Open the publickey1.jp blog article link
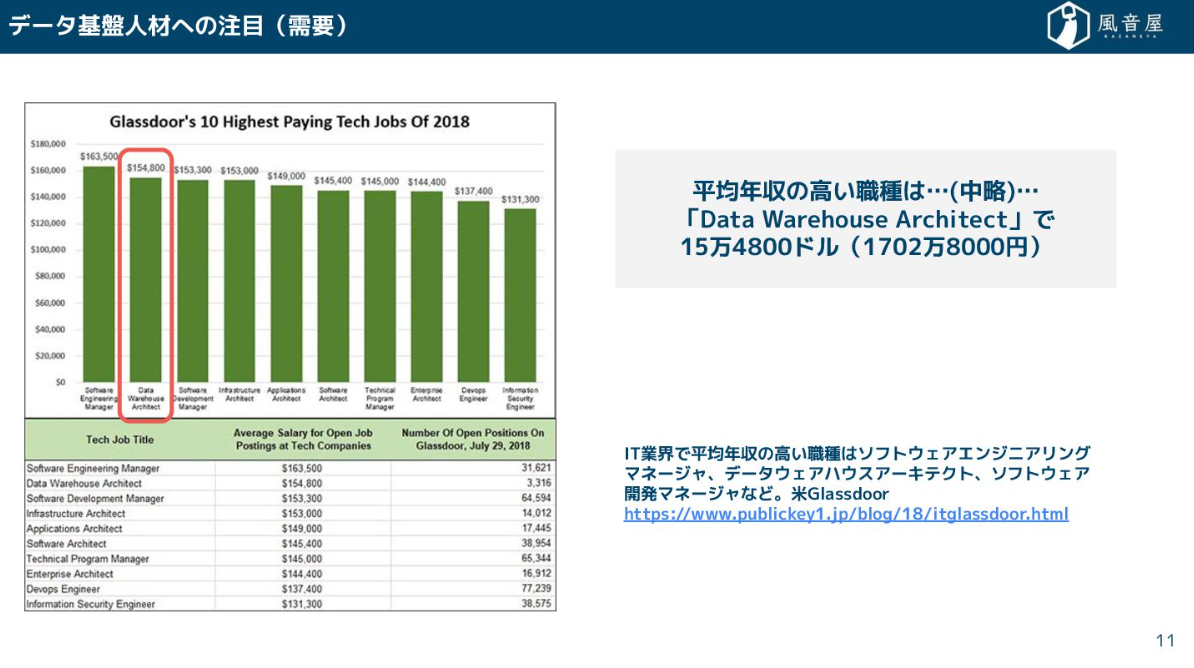 point(845,514)
